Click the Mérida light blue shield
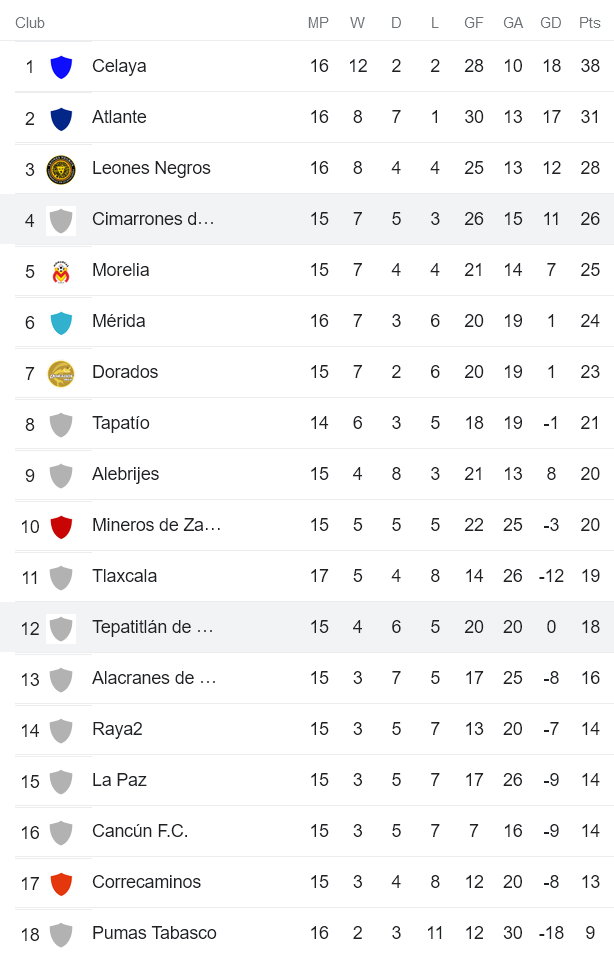 pyautogui.click(x=61, y=322)
